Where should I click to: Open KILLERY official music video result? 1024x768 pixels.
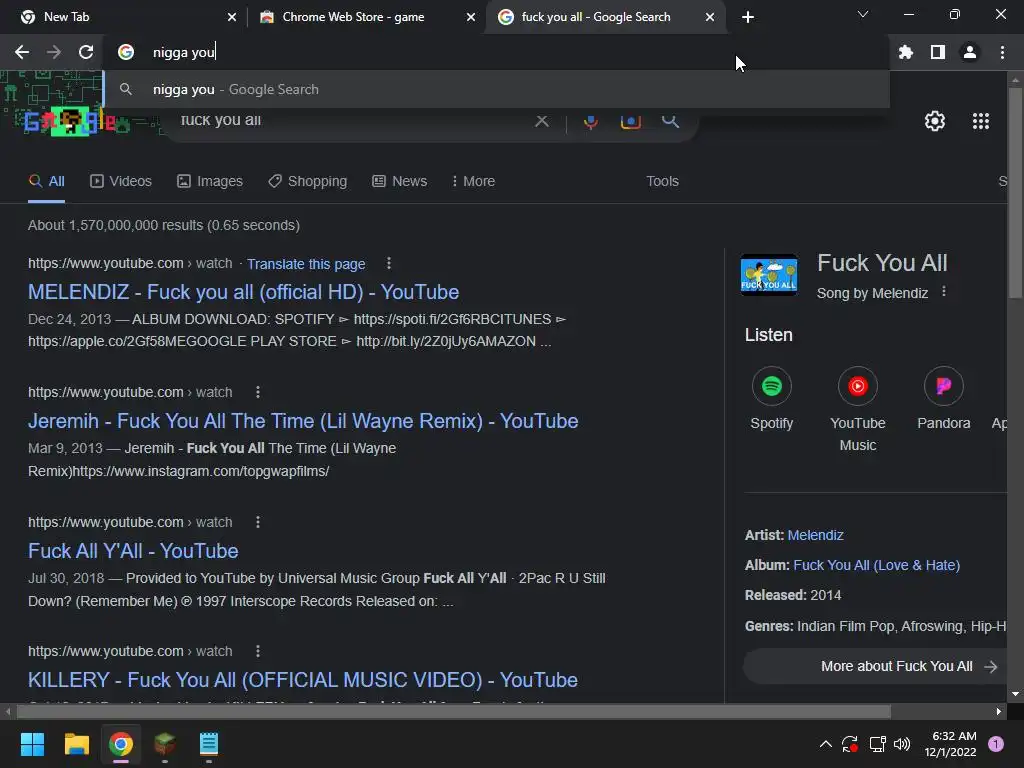(303, 680)
